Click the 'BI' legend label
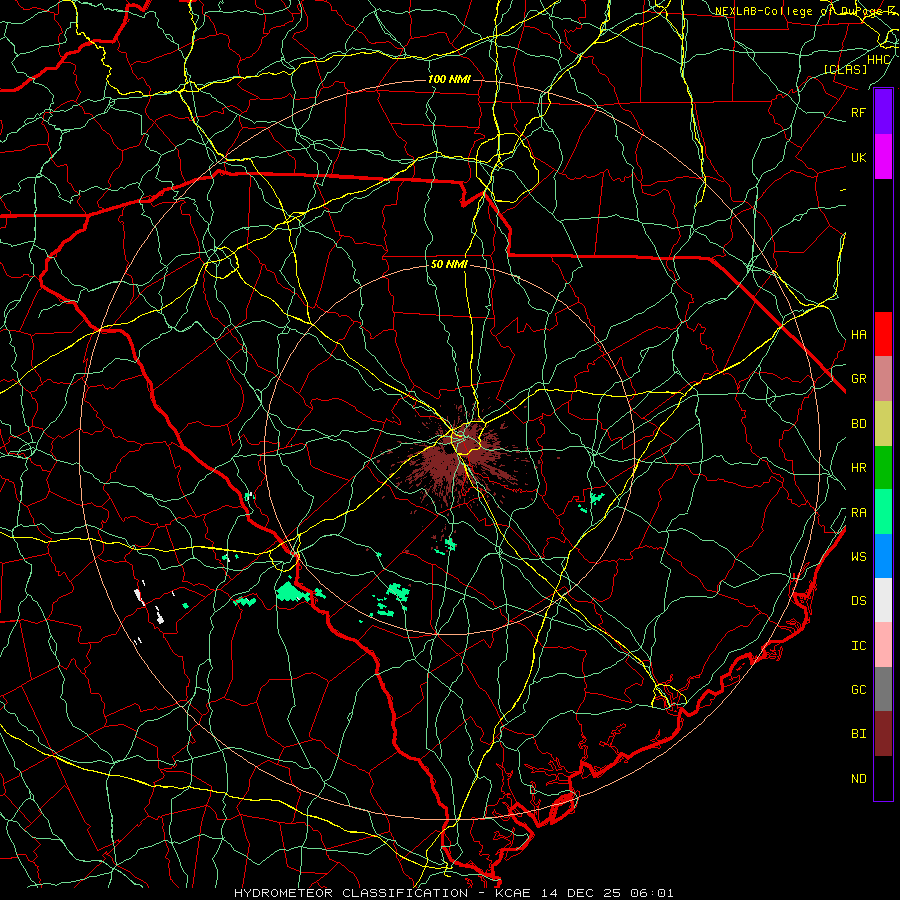Image resolution: width=900 pixels, height=900 pixels. point(858,734)
